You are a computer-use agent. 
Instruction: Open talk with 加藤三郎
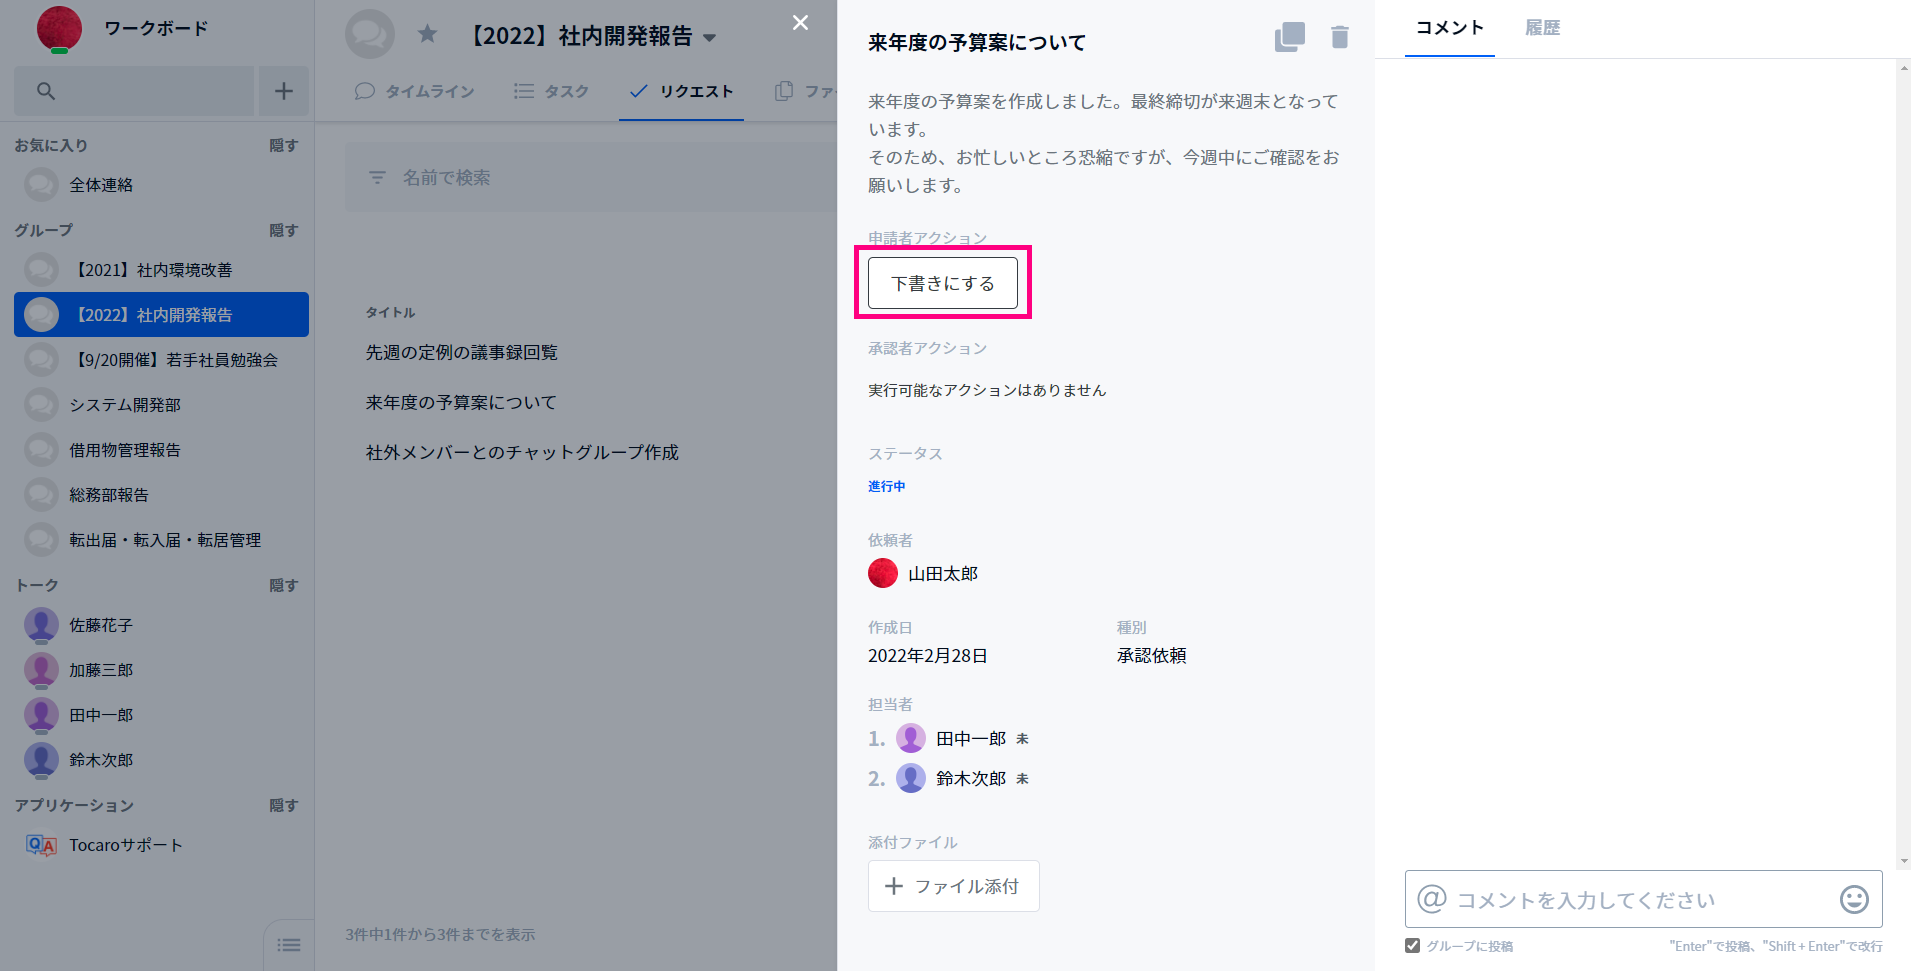pyautogui.click(x=161, y=670)
